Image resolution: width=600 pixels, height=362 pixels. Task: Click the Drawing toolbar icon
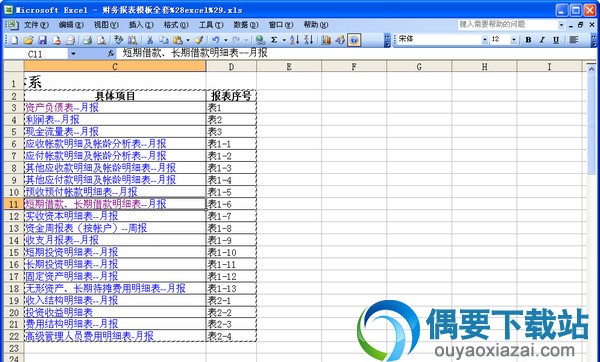coord(340,40)
